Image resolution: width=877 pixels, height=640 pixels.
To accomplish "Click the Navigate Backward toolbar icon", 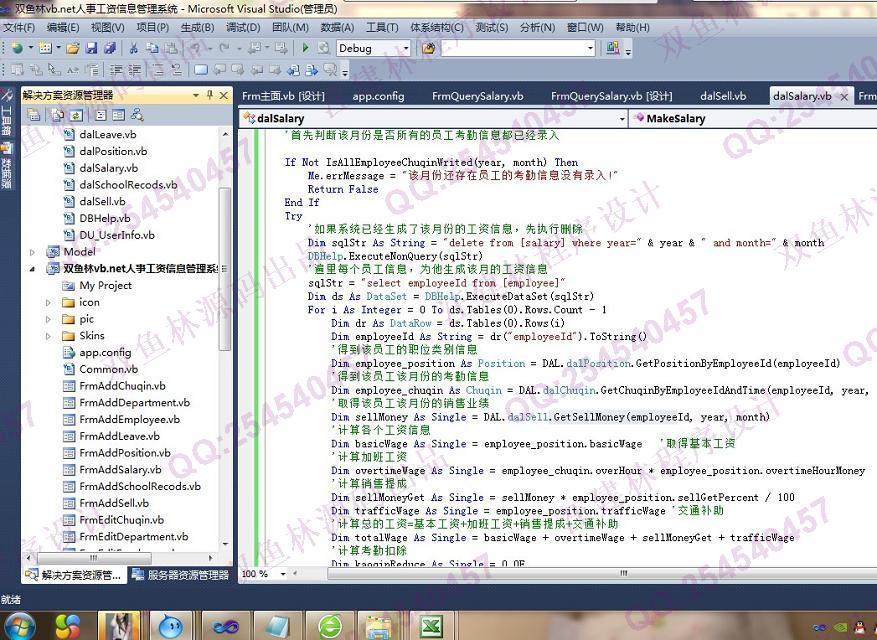I will tap(254, 49).
